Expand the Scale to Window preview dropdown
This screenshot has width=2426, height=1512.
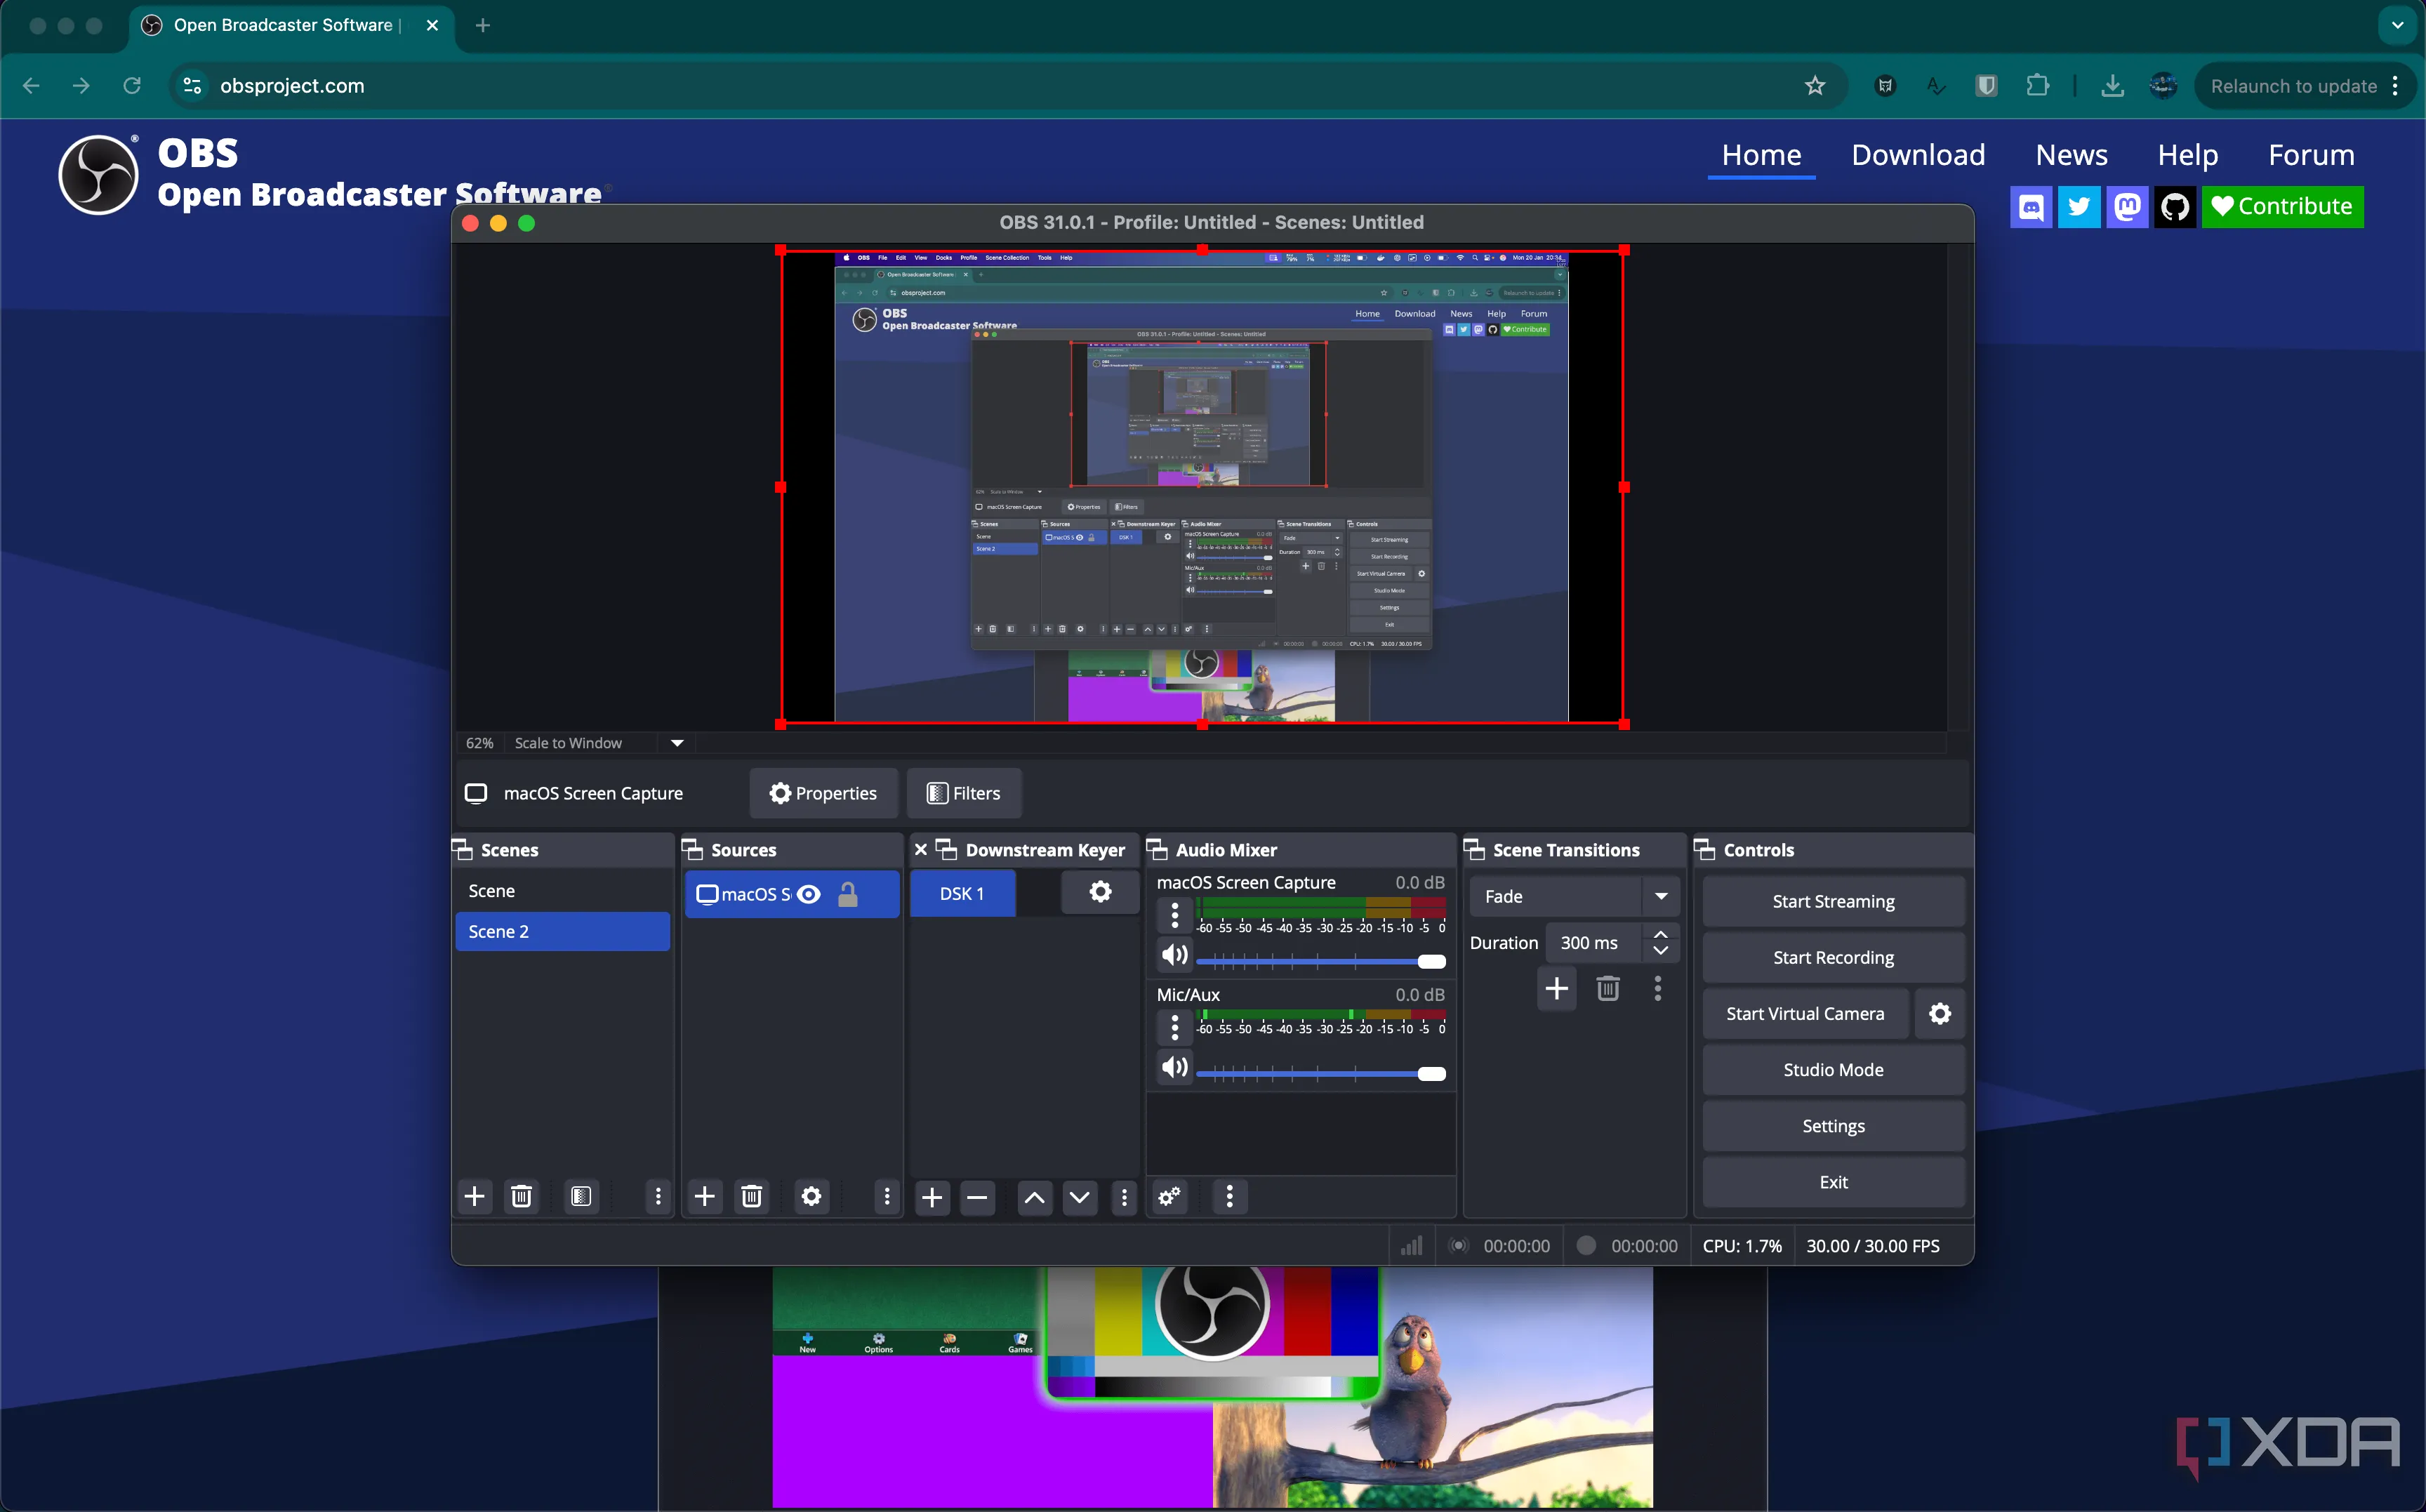tap(677, 743)
